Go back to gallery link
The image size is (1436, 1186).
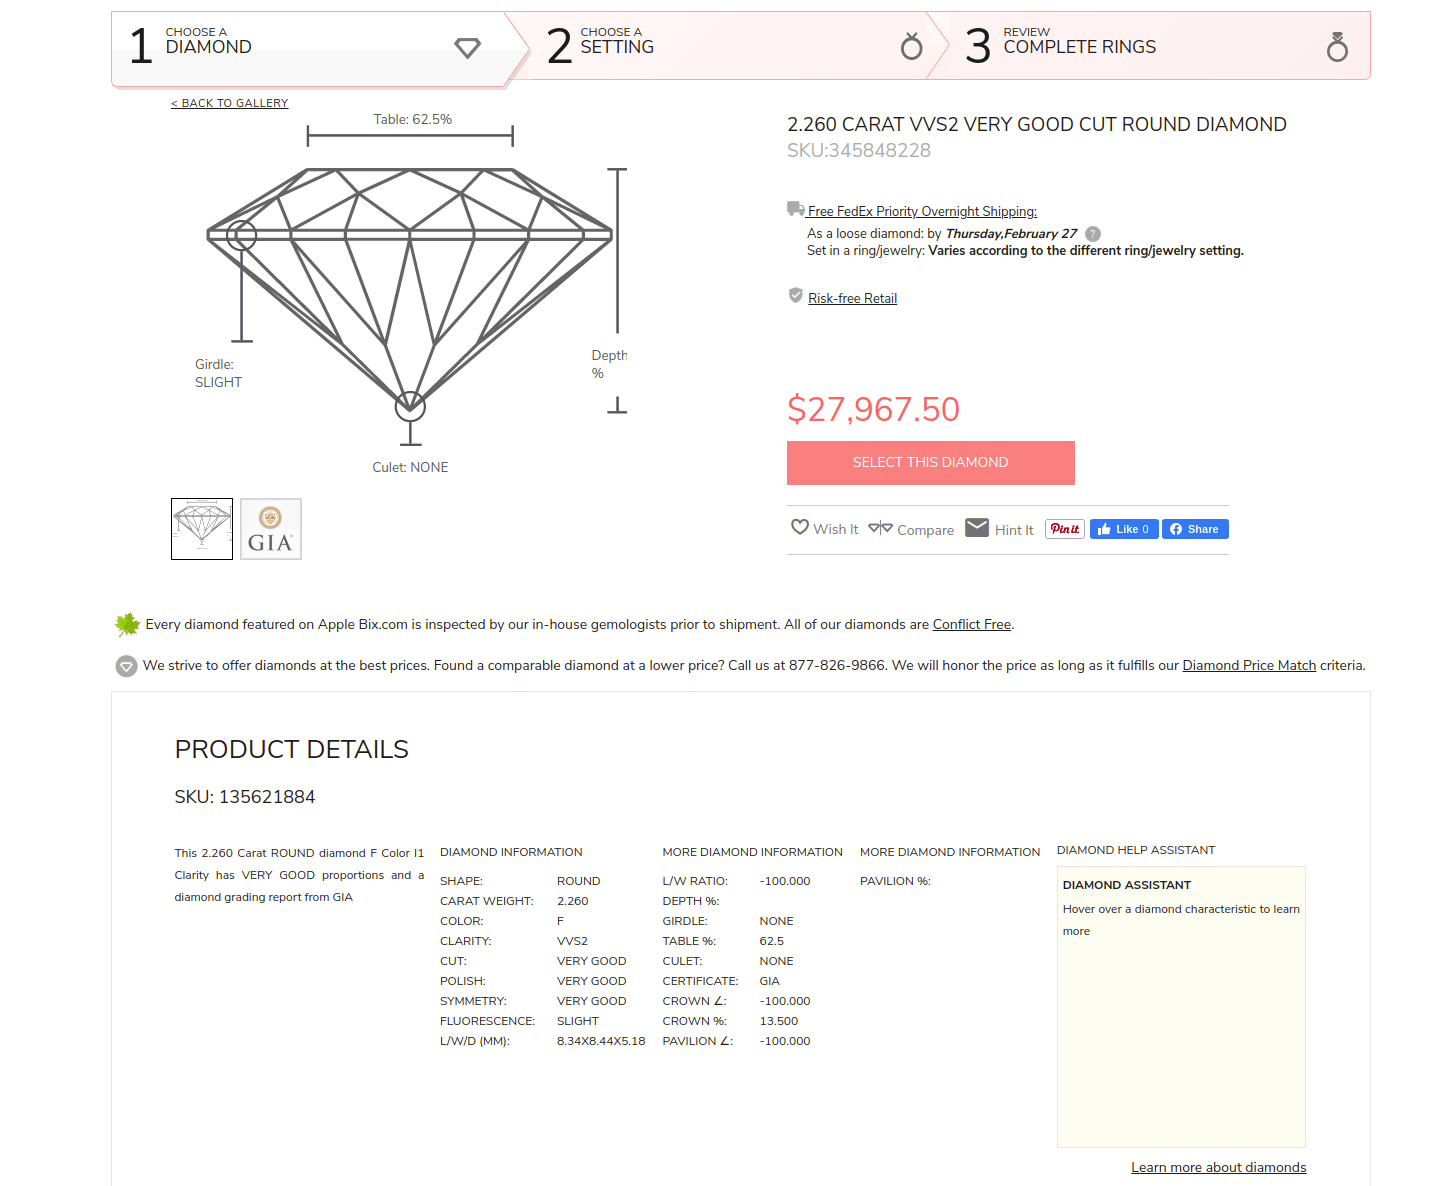[230, 103]
